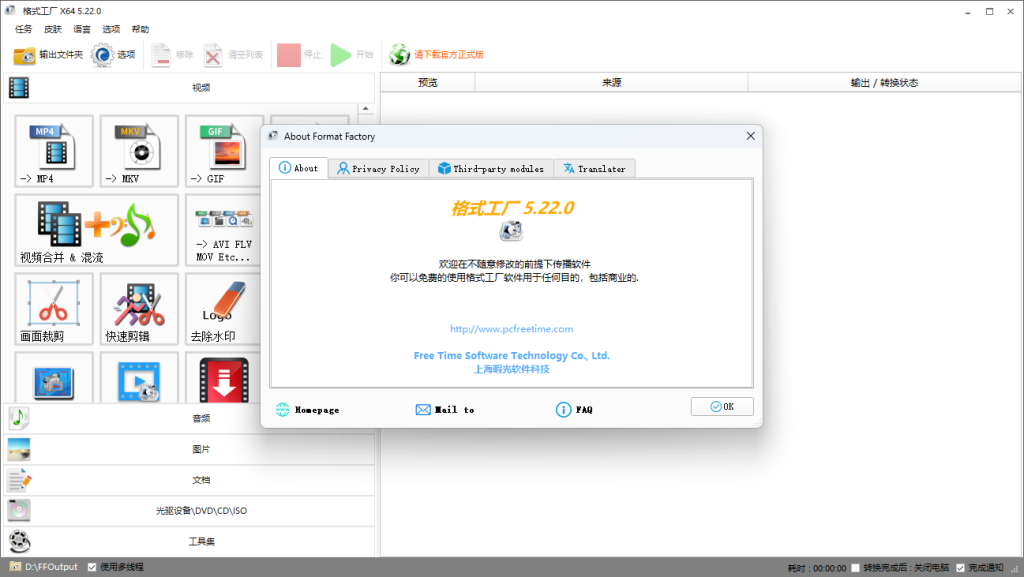Toggle the completion notification checkbox

coord(960,568)
